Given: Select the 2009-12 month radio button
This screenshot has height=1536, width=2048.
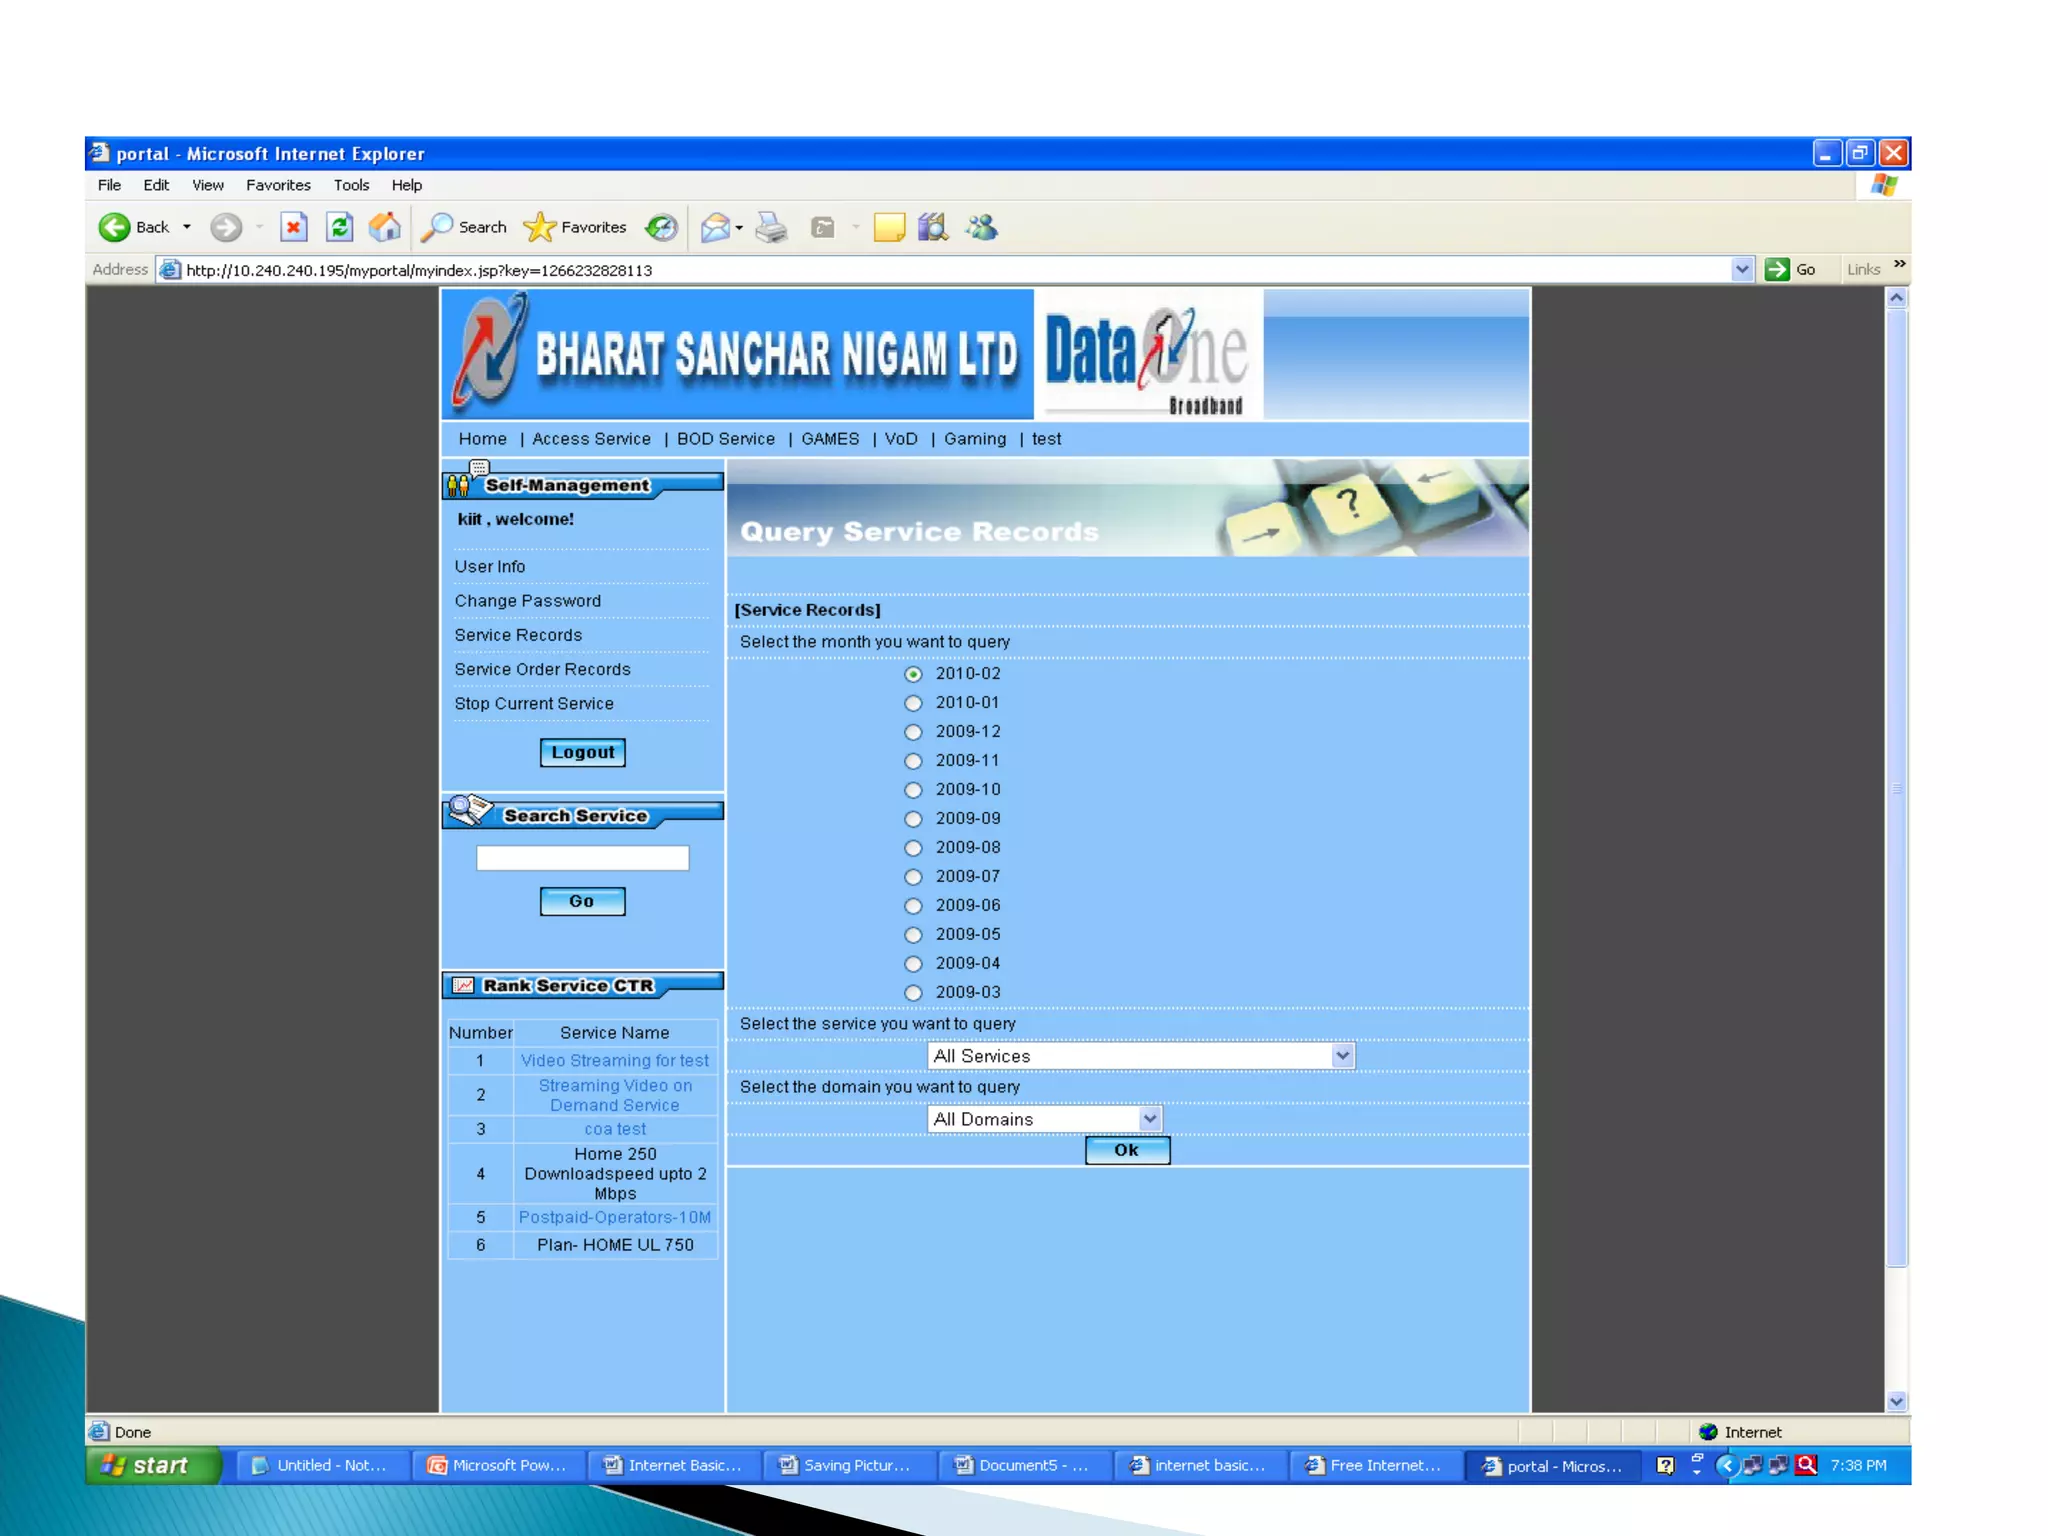Looking at the screenshot, I should click(913, 732).
